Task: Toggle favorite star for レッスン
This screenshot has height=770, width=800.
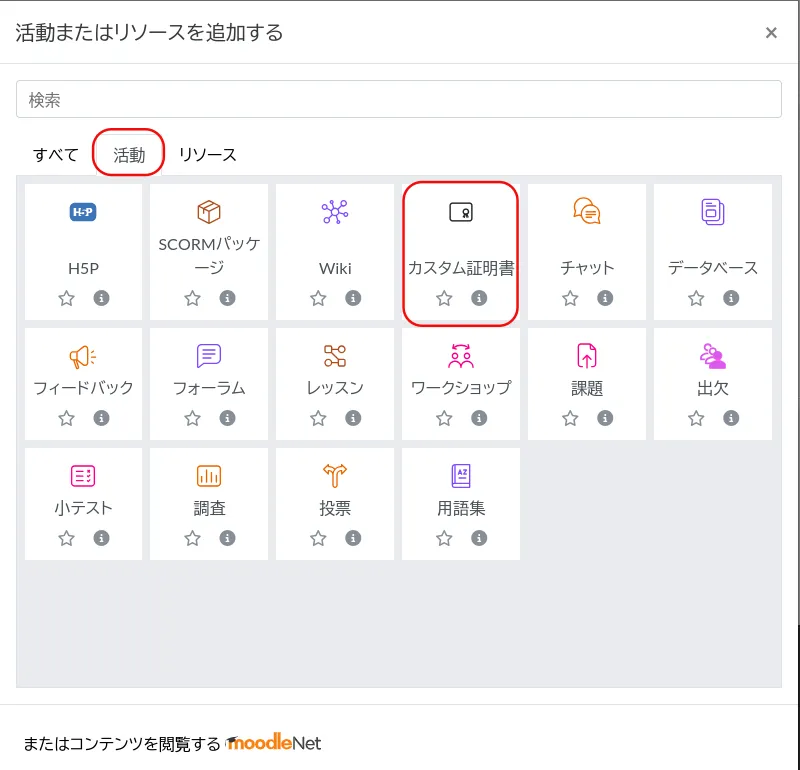Action: (x=319, y=418)
